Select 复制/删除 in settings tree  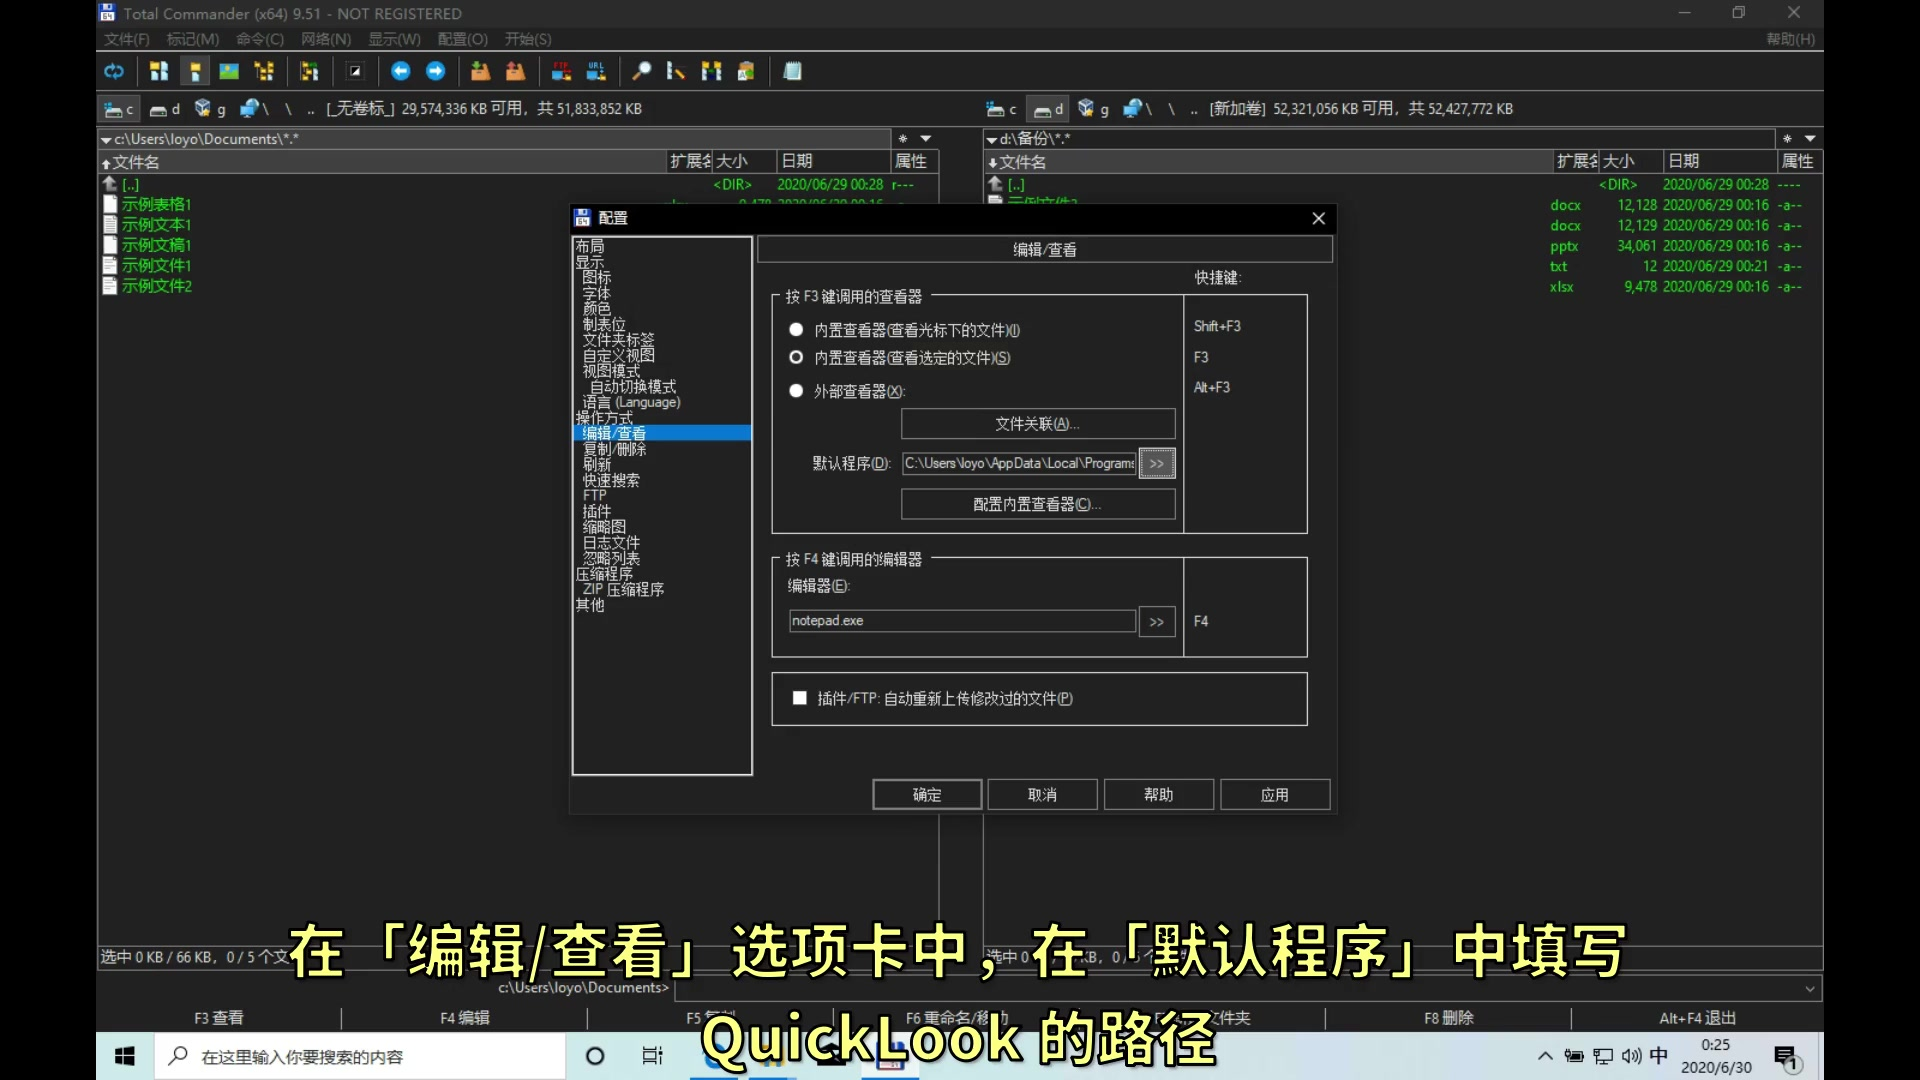tap(614, 449)
